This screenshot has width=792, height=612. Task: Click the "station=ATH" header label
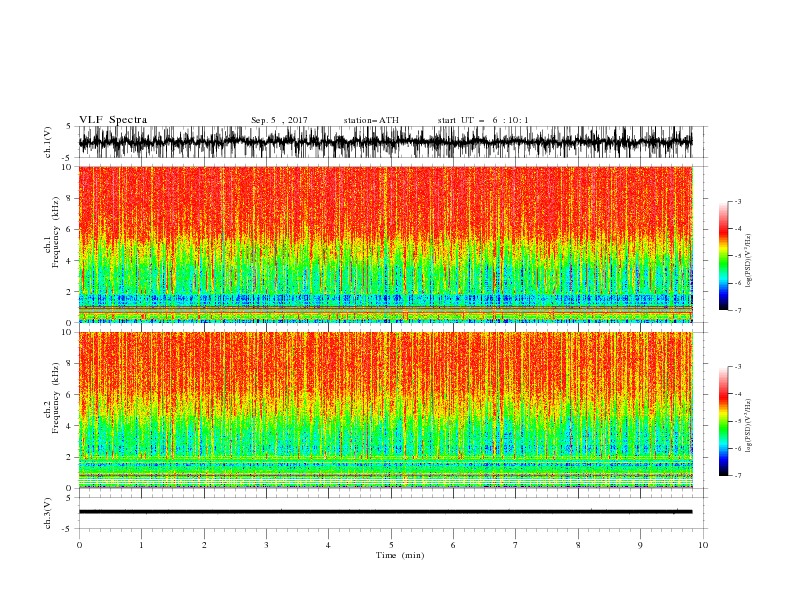point(371,120)
